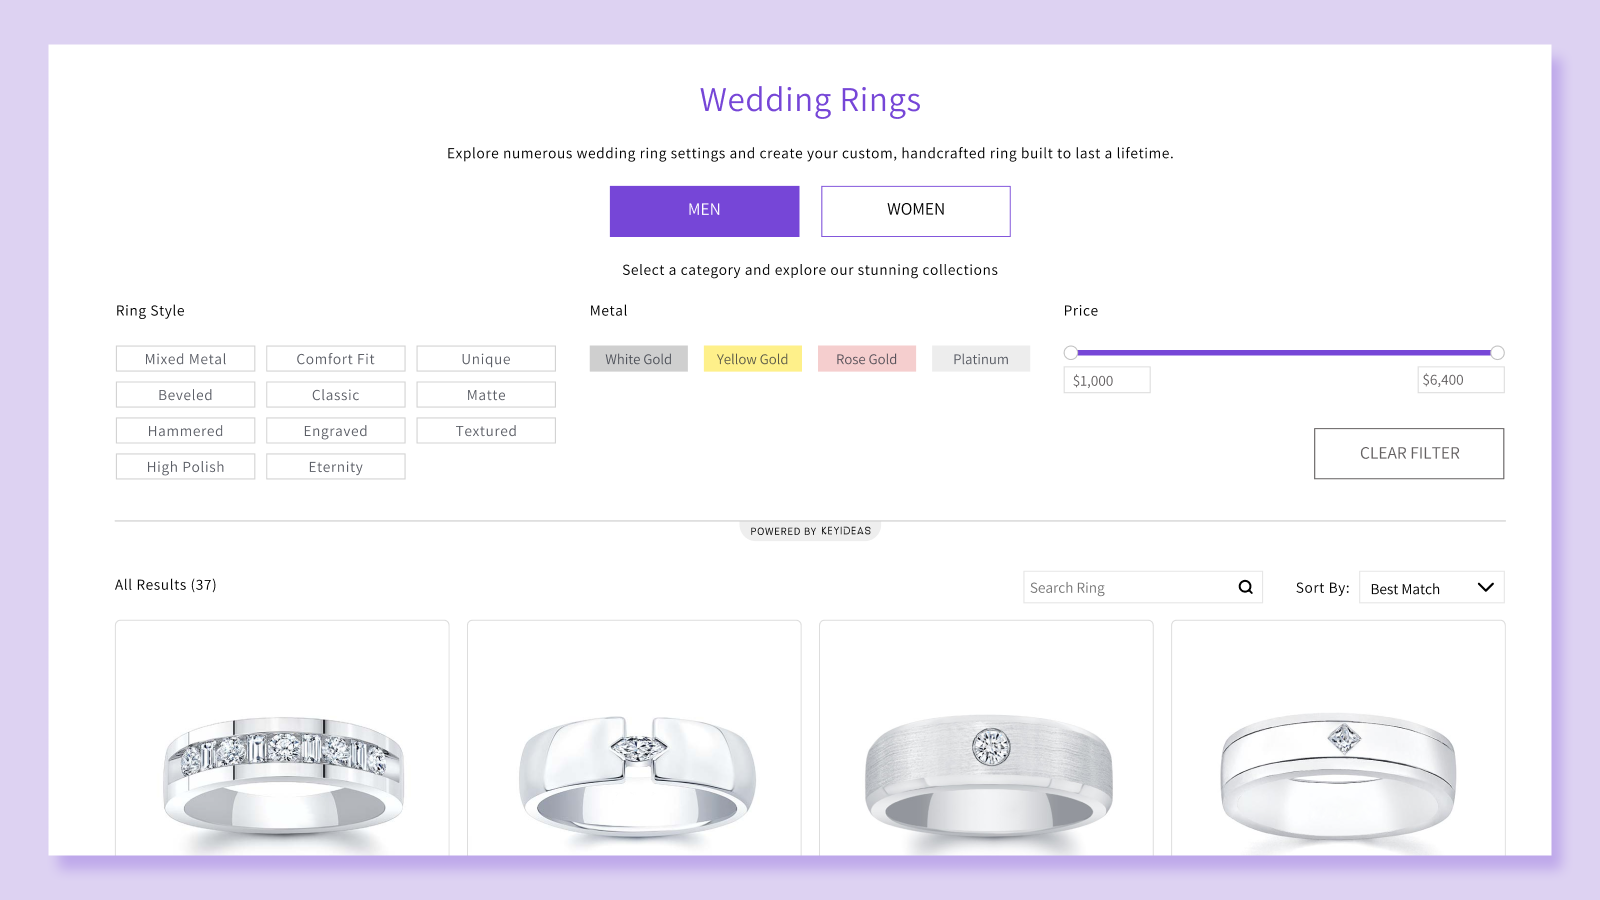Viewport: 1600px width, 900px height.
Task: Edit the $1,000 minimum price field
Action: 1106,379
